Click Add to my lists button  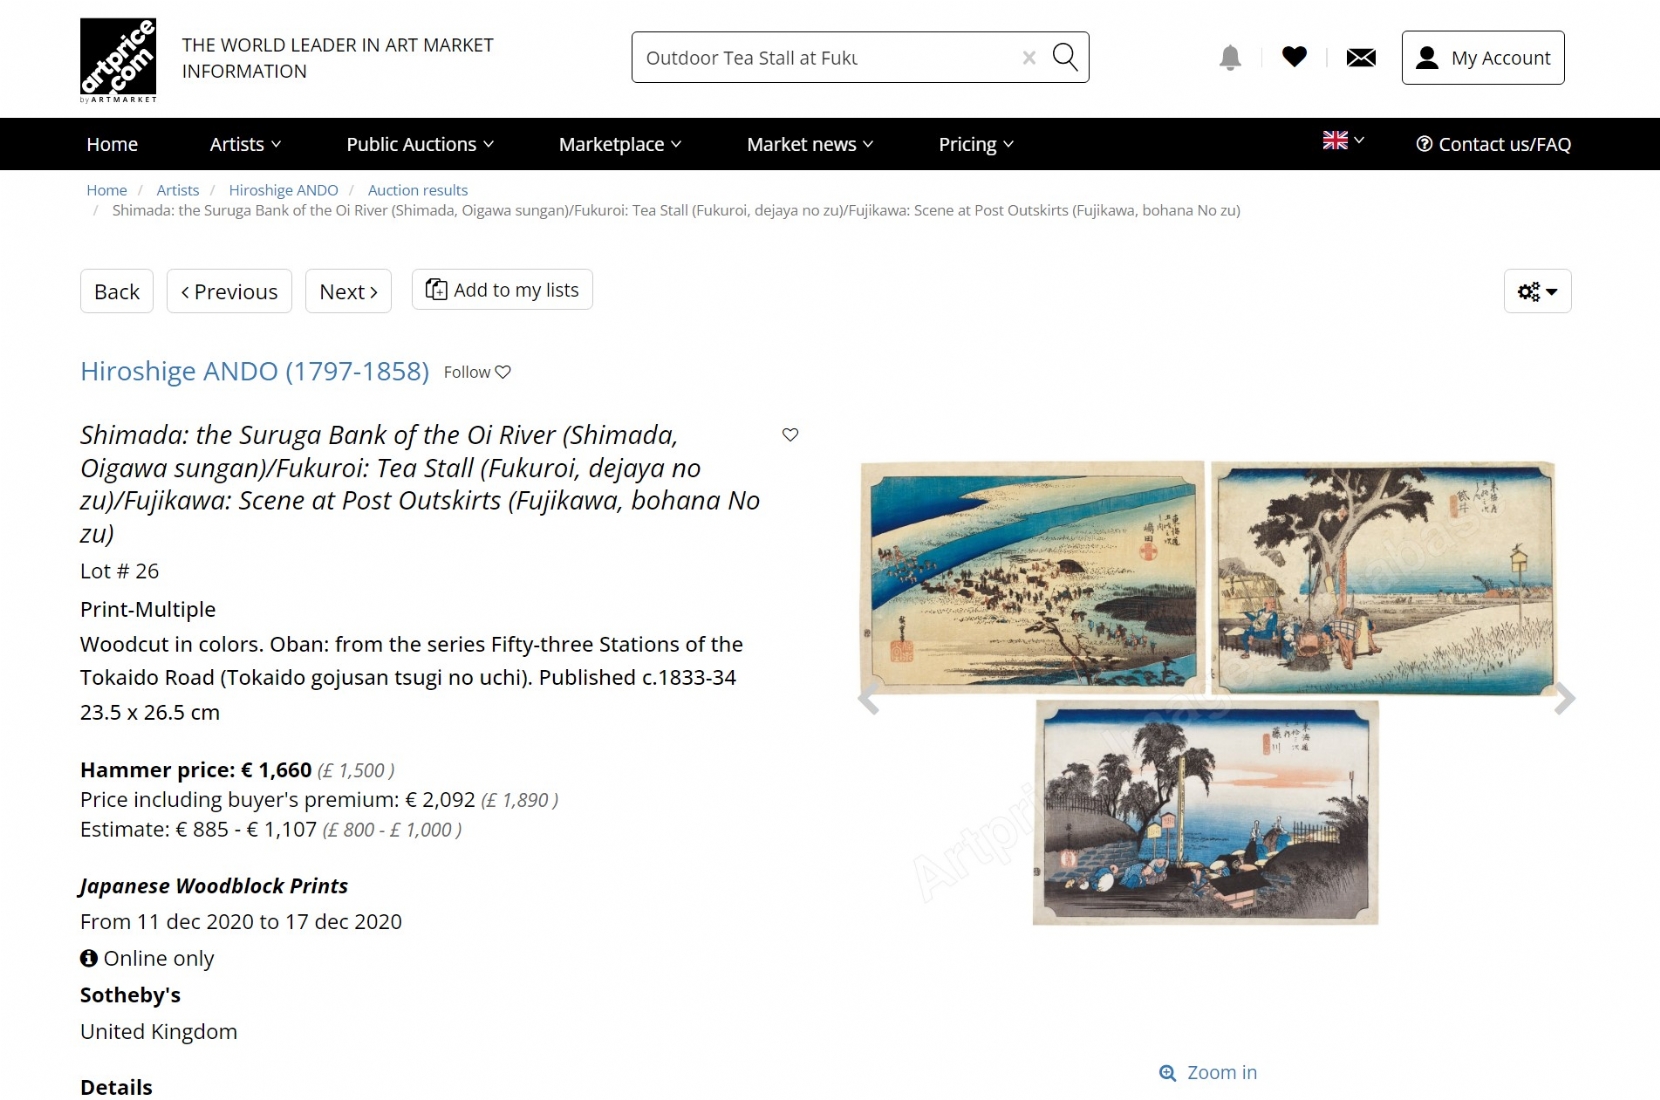[502, 290]
